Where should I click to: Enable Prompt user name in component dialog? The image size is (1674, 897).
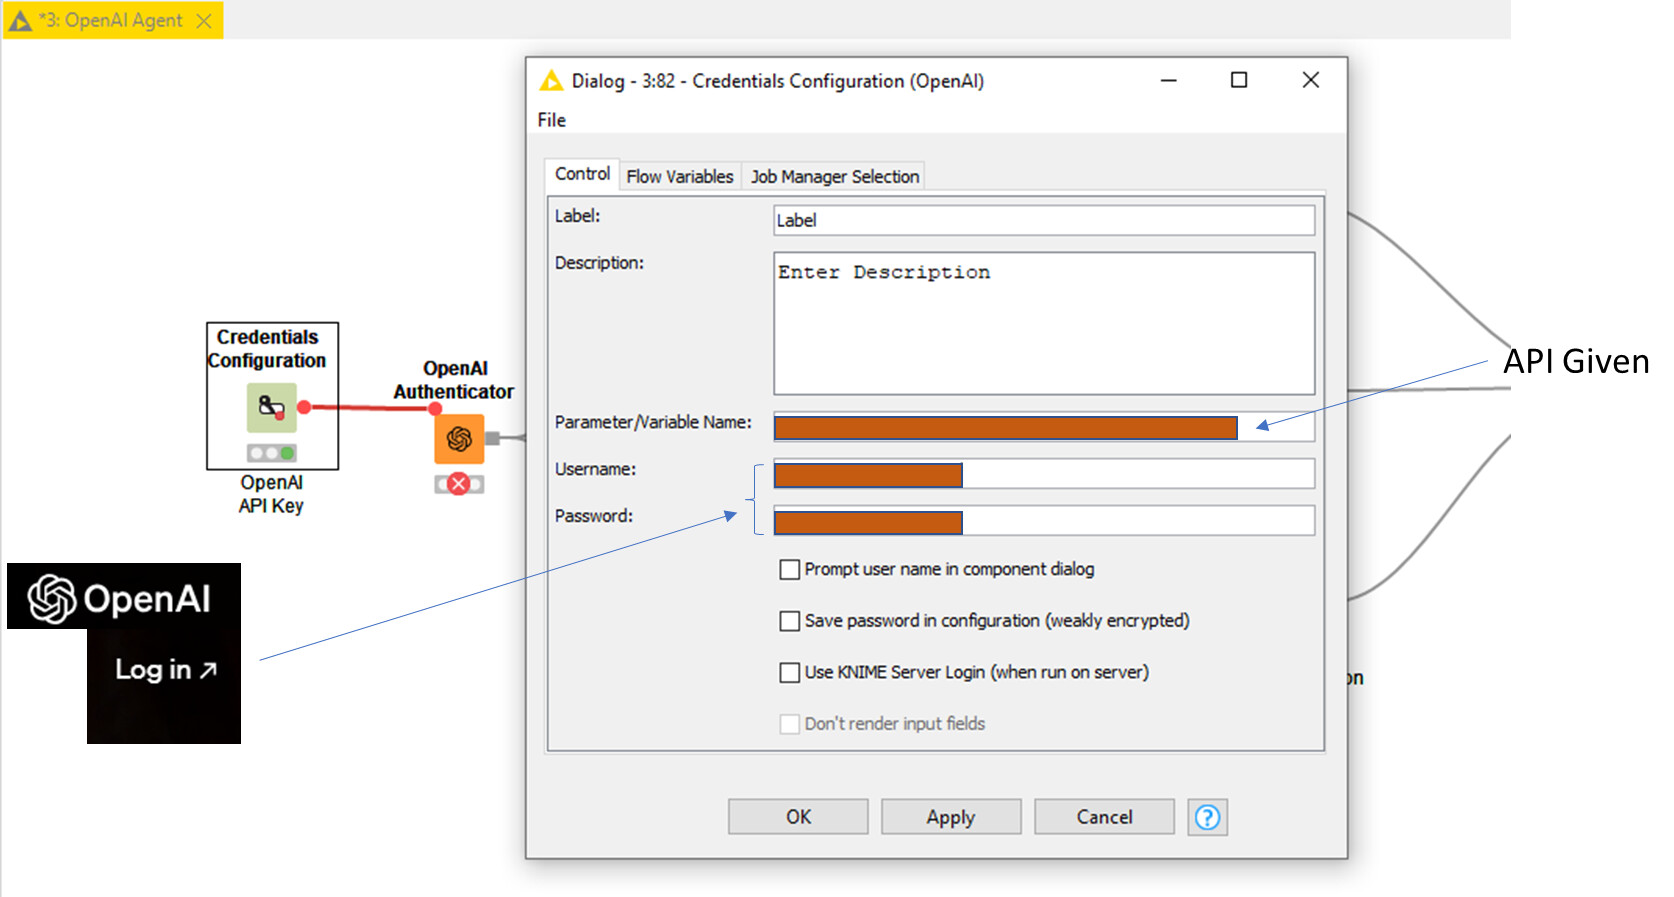790,569
